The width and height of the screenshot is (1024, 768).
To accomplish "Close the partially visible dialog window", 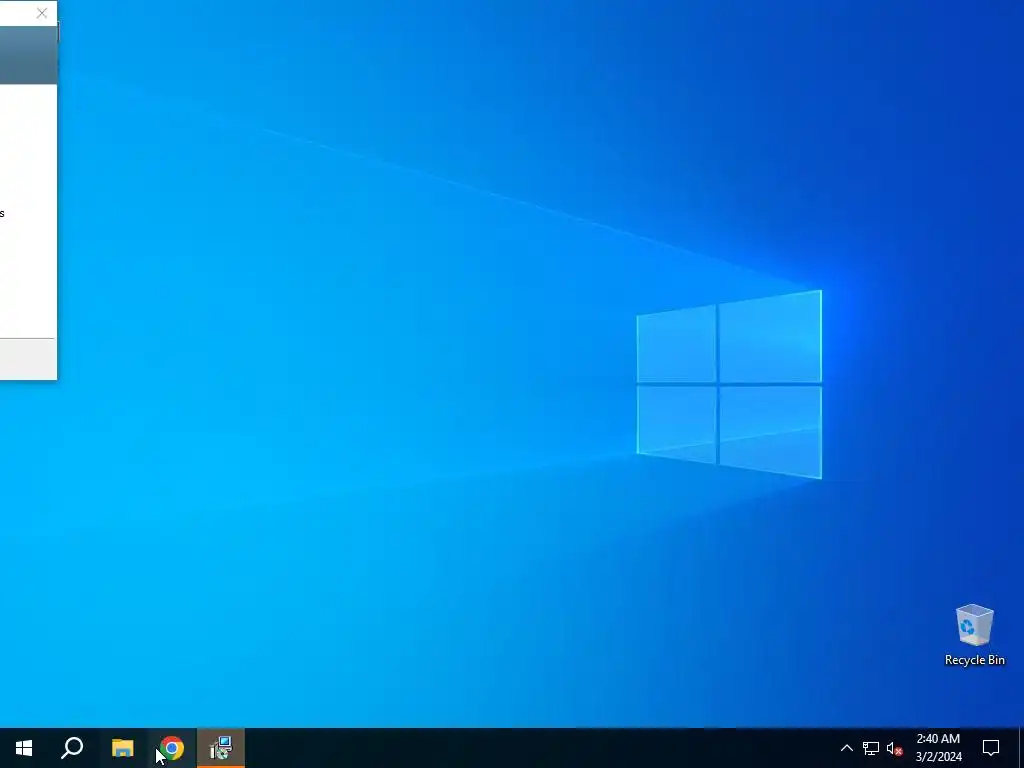I will tap(42, 13).
